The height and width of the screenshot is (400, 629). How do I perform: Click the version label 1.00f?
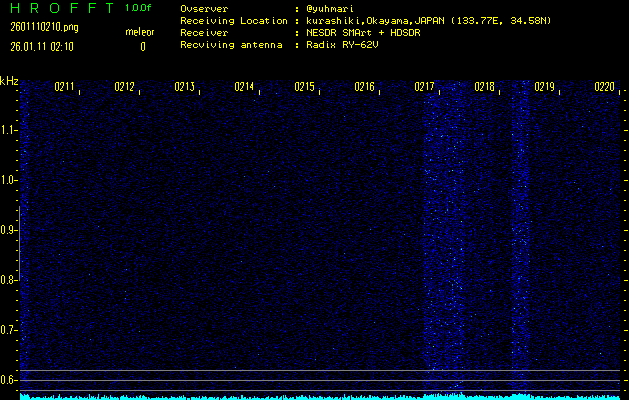(138, 8)
